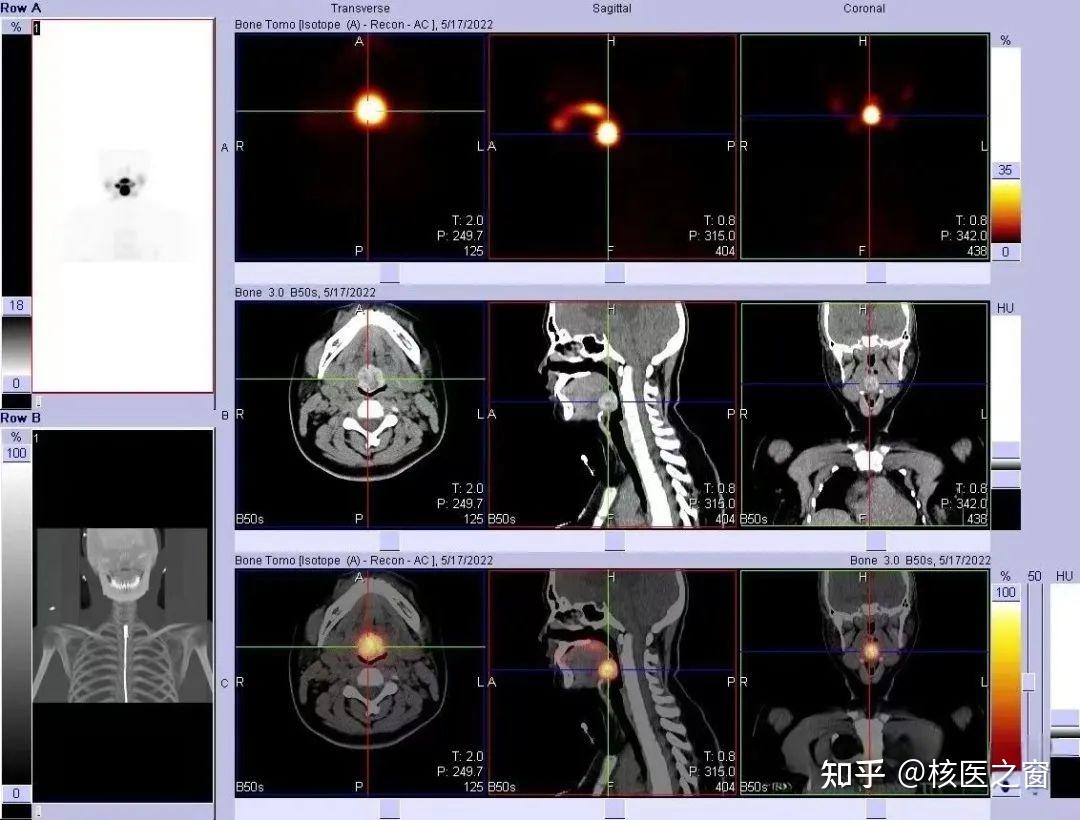Screen dimensions: 1080x820
Task: Click slice scroll thumb under CT transverse view
Action: (390, 541)
